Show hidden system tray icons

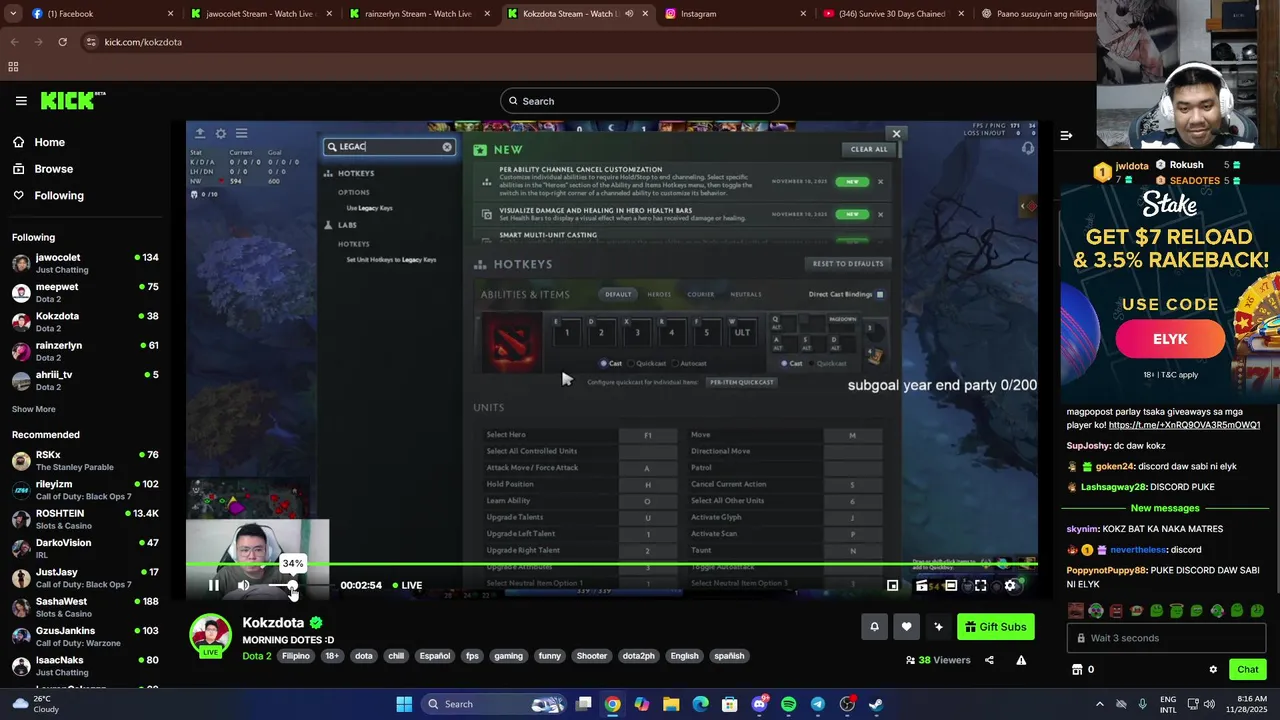tap(1100, 704)
